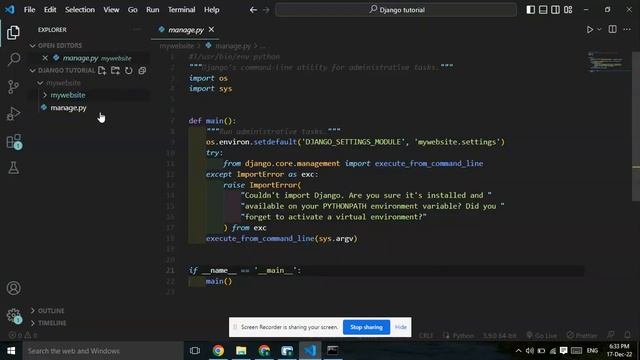This screenshot has width=640, height=360.
Task: Select manage.py in the file tree
Action: coord(68,108)
